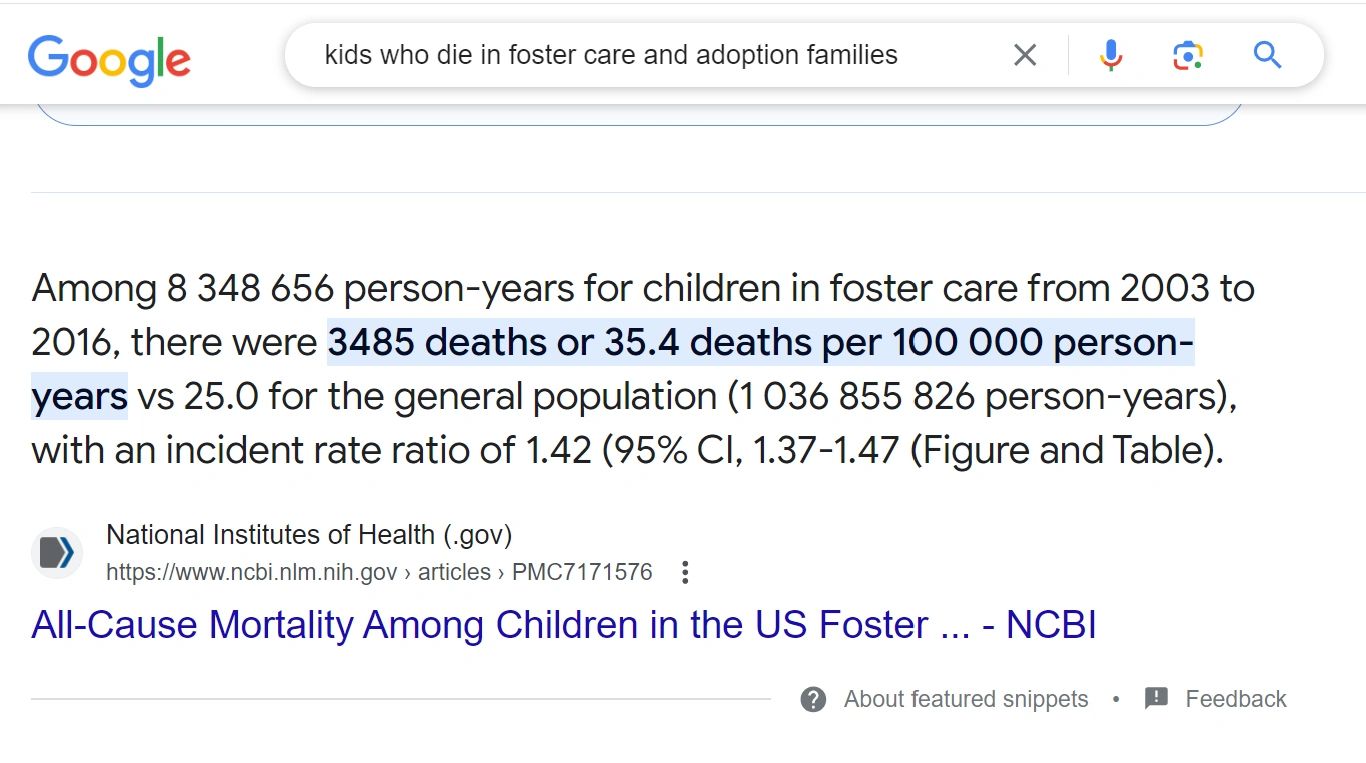Click the Google logo to return home

click(110, 58)
